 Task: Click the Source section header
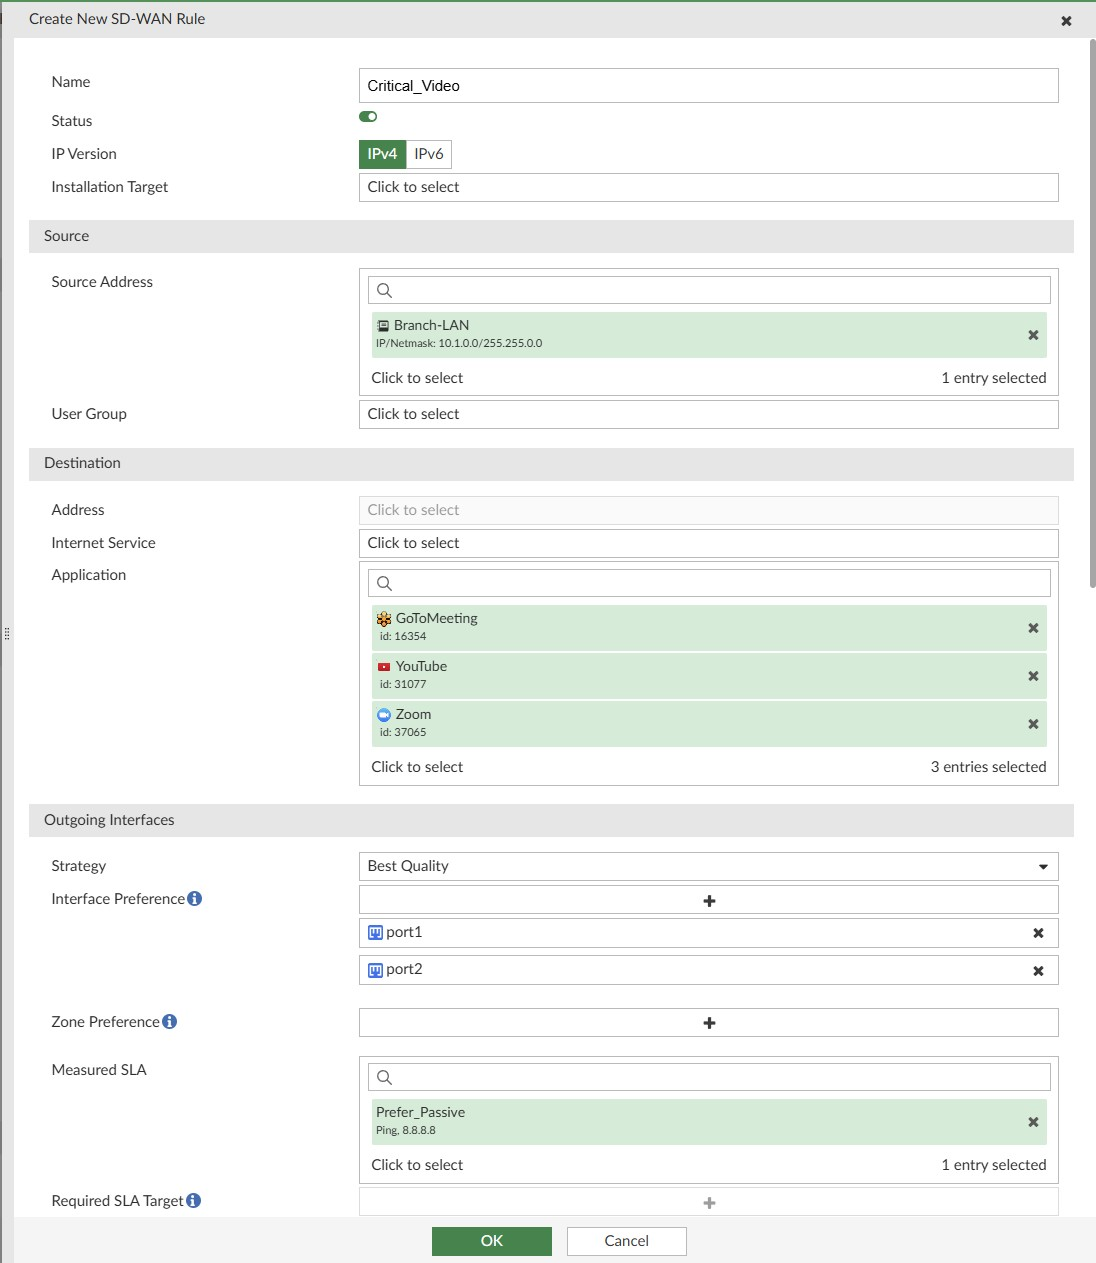click(551, 236)
